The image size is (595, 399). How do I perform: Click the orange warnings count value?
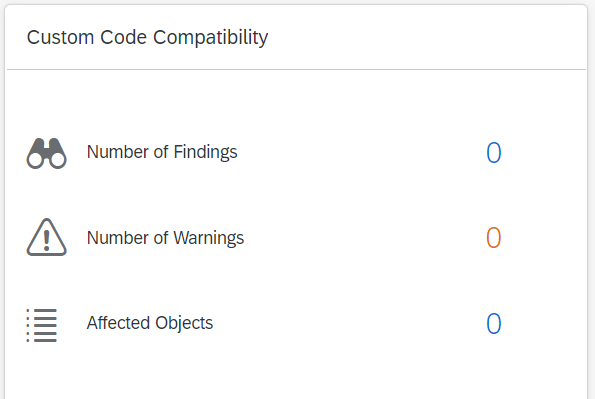(494, 238)
